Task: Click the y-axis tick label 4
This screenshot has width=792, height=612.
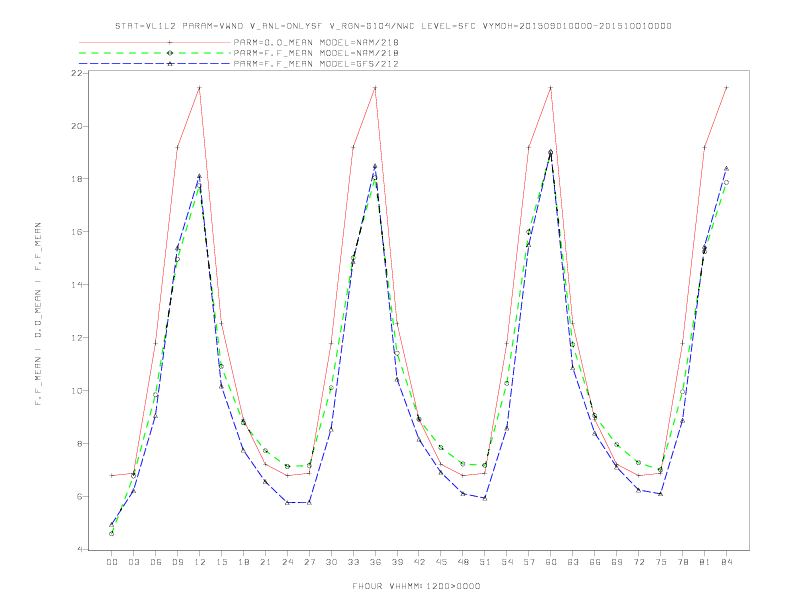Action: (79, 549)
